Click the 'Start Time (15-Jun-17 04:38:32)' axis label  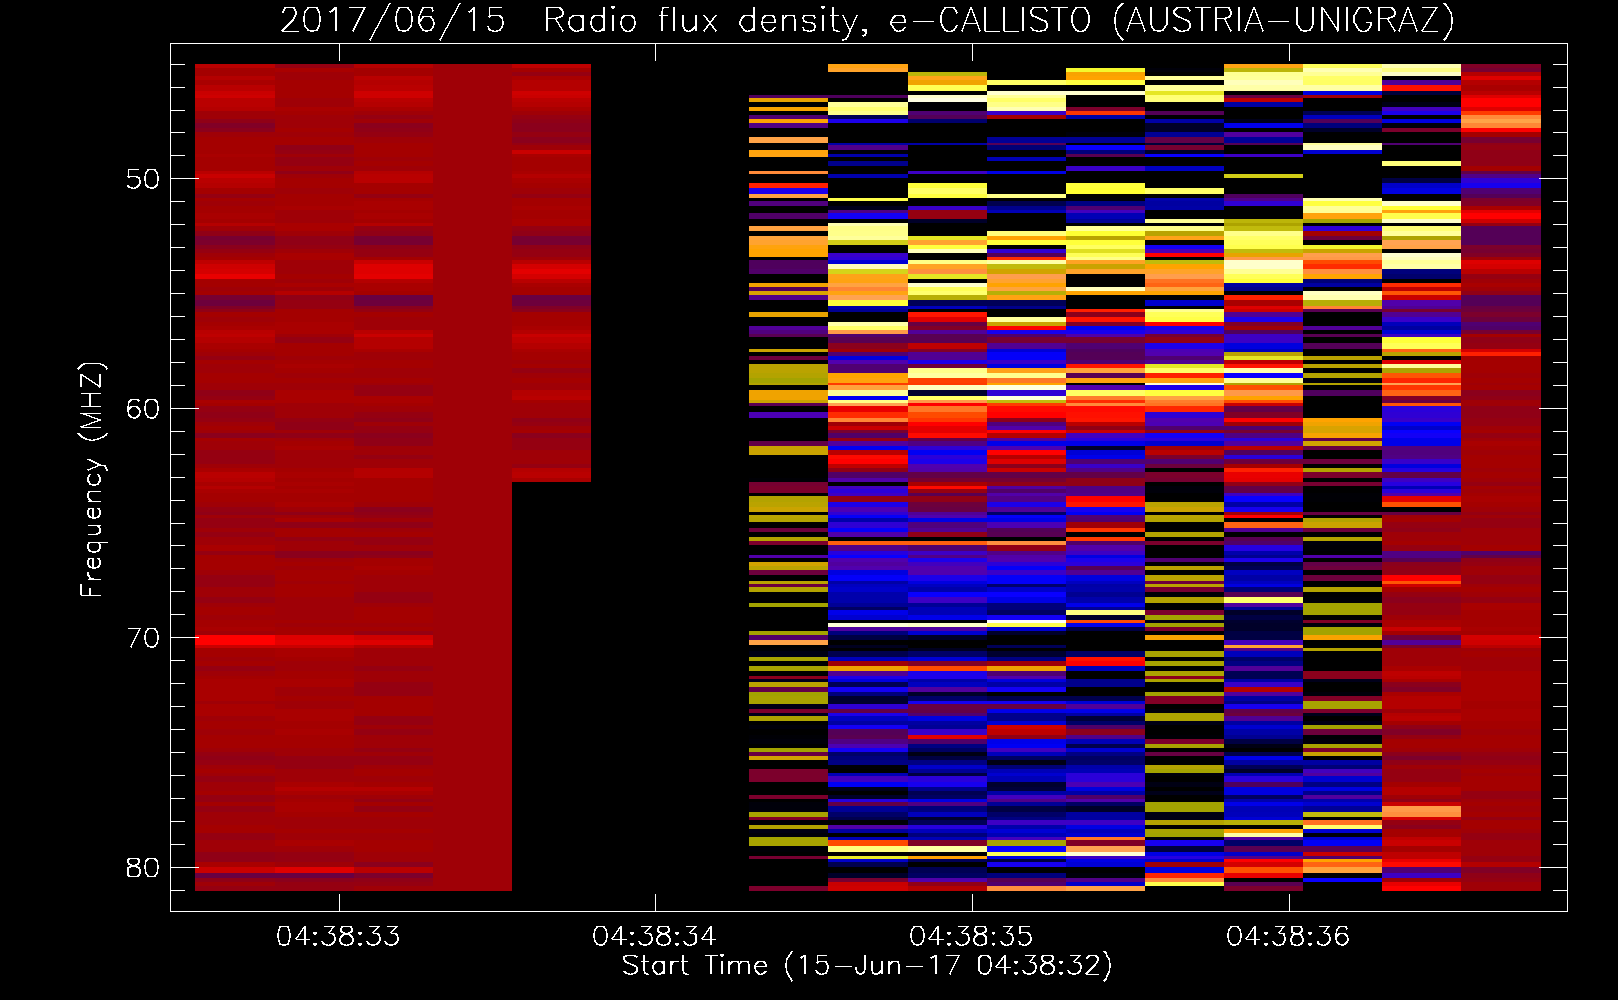click(x=867, y=966)
